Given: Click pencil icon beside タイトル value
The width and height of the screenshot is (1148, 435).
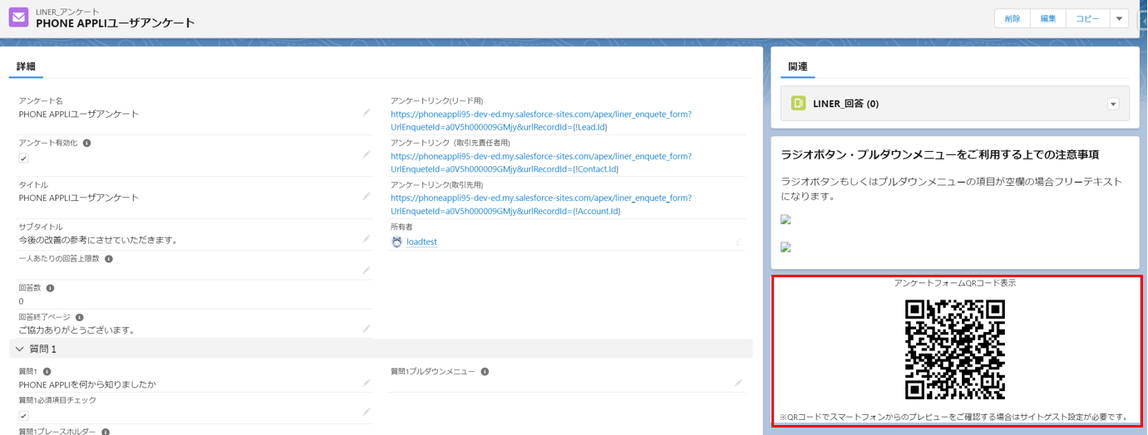Looking at the screenshot, I should click(x=366, y=196).
